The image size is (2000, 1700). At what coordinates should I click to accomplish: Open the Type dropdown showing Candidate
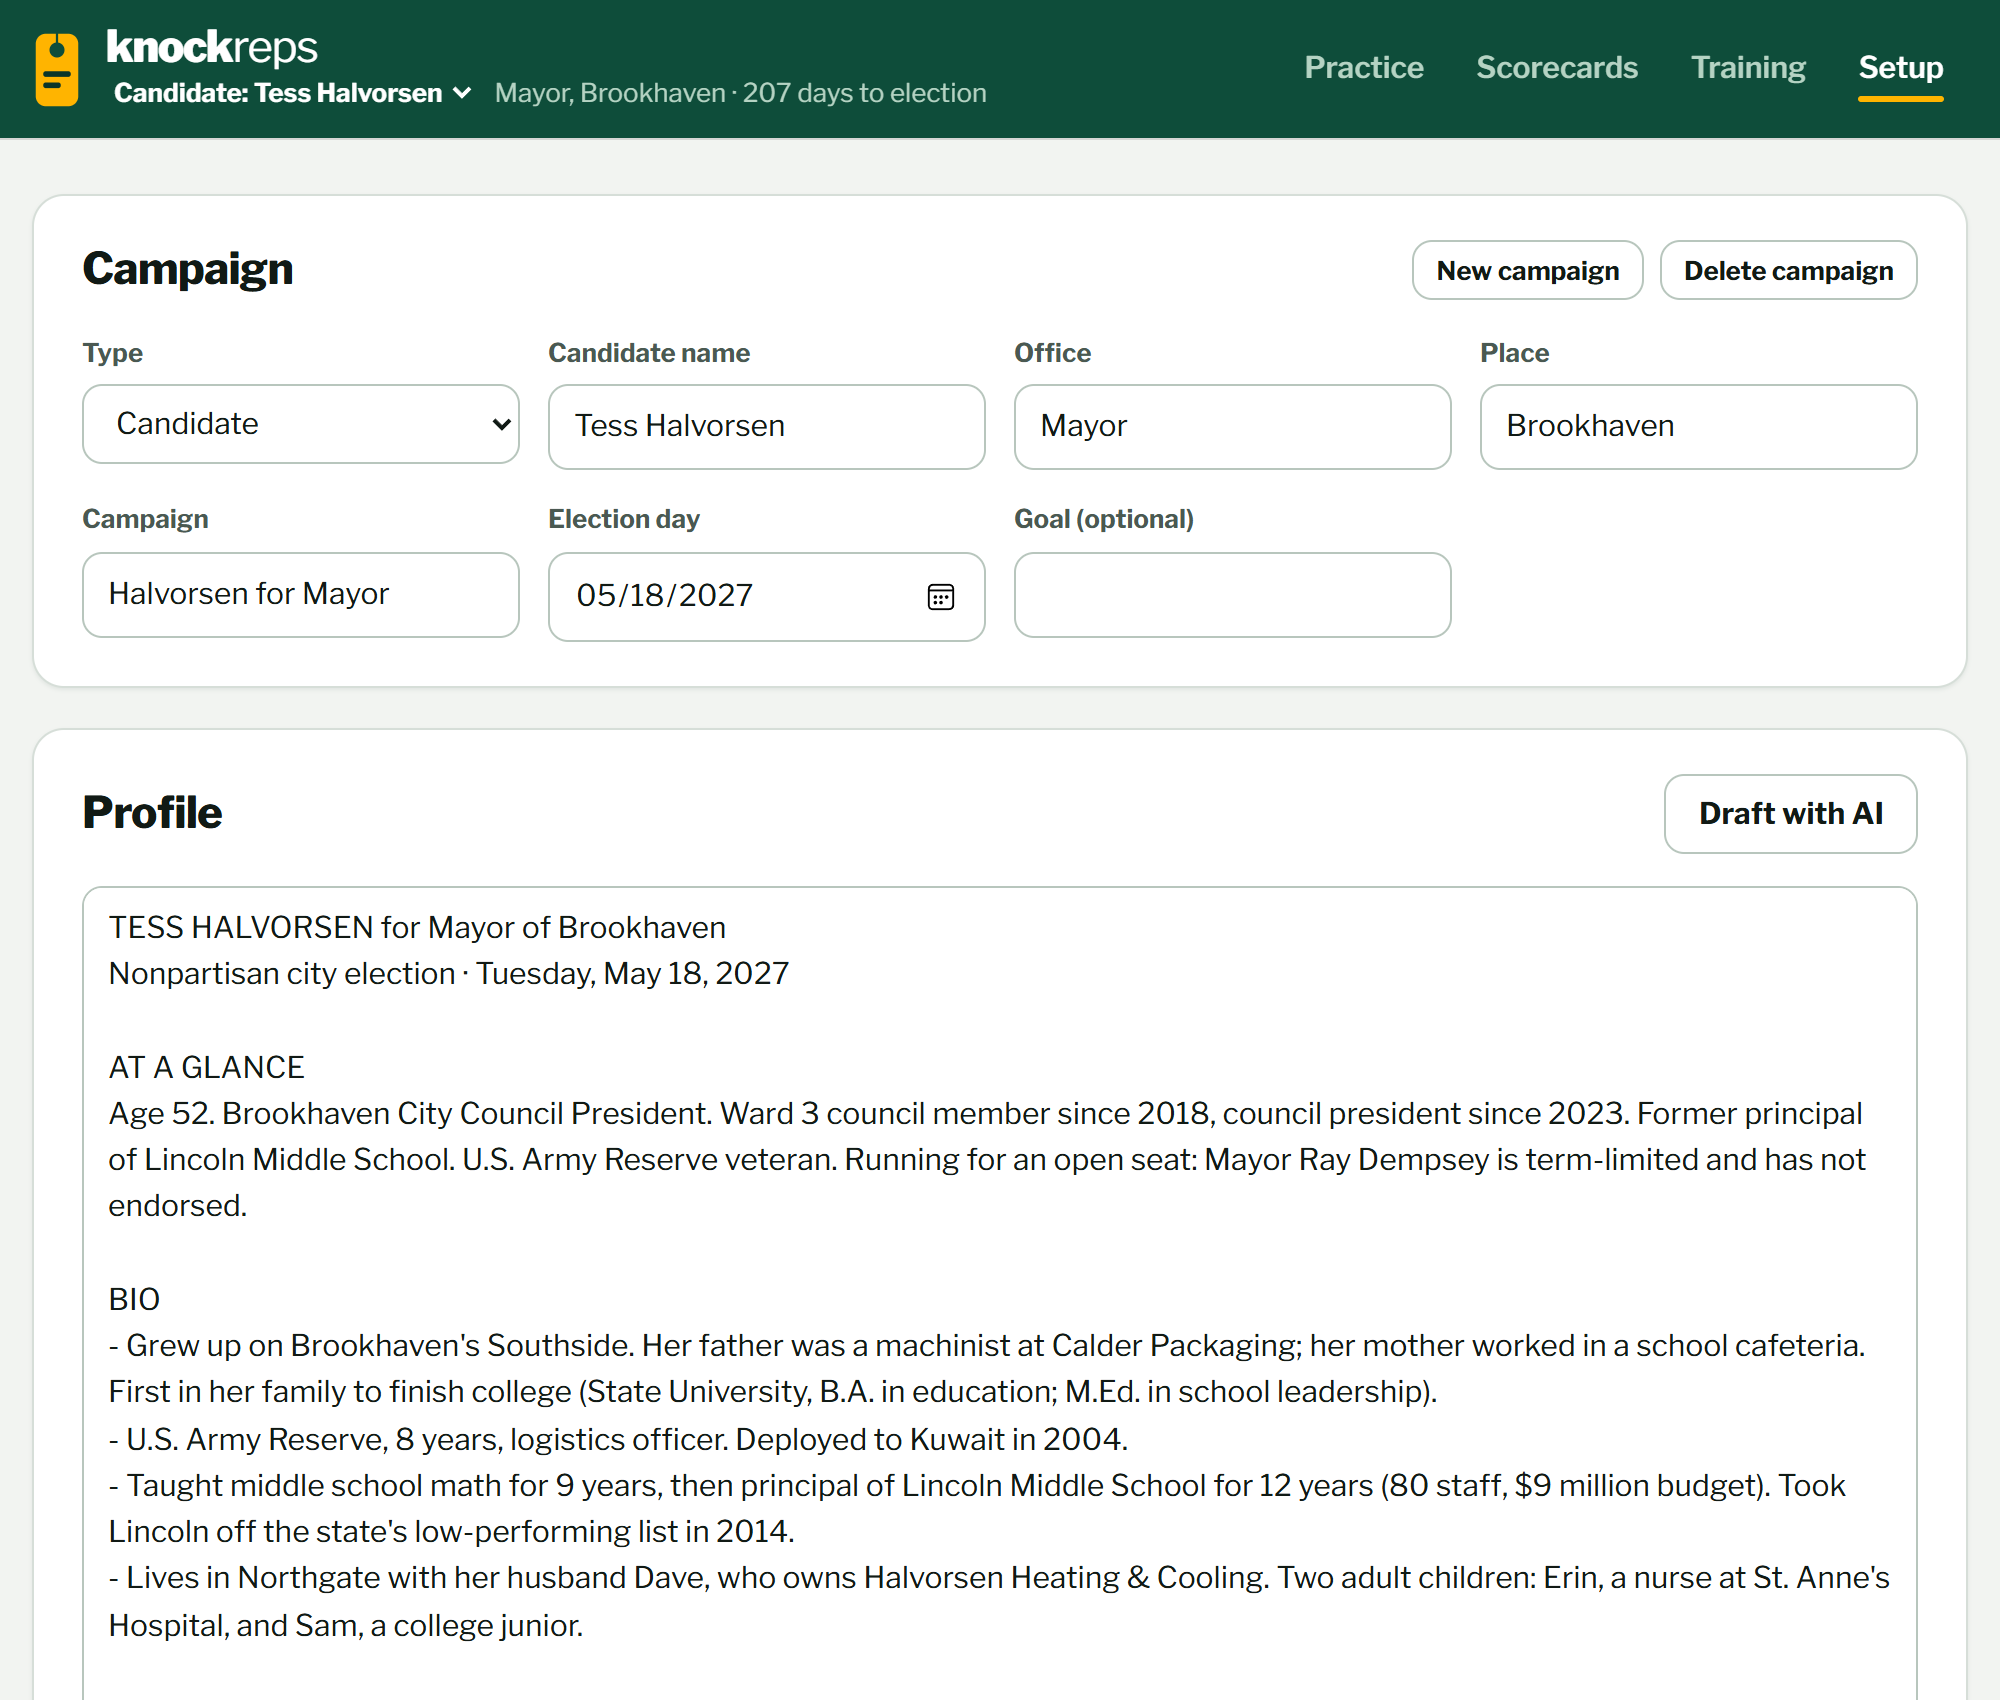(x=301, y=424)
